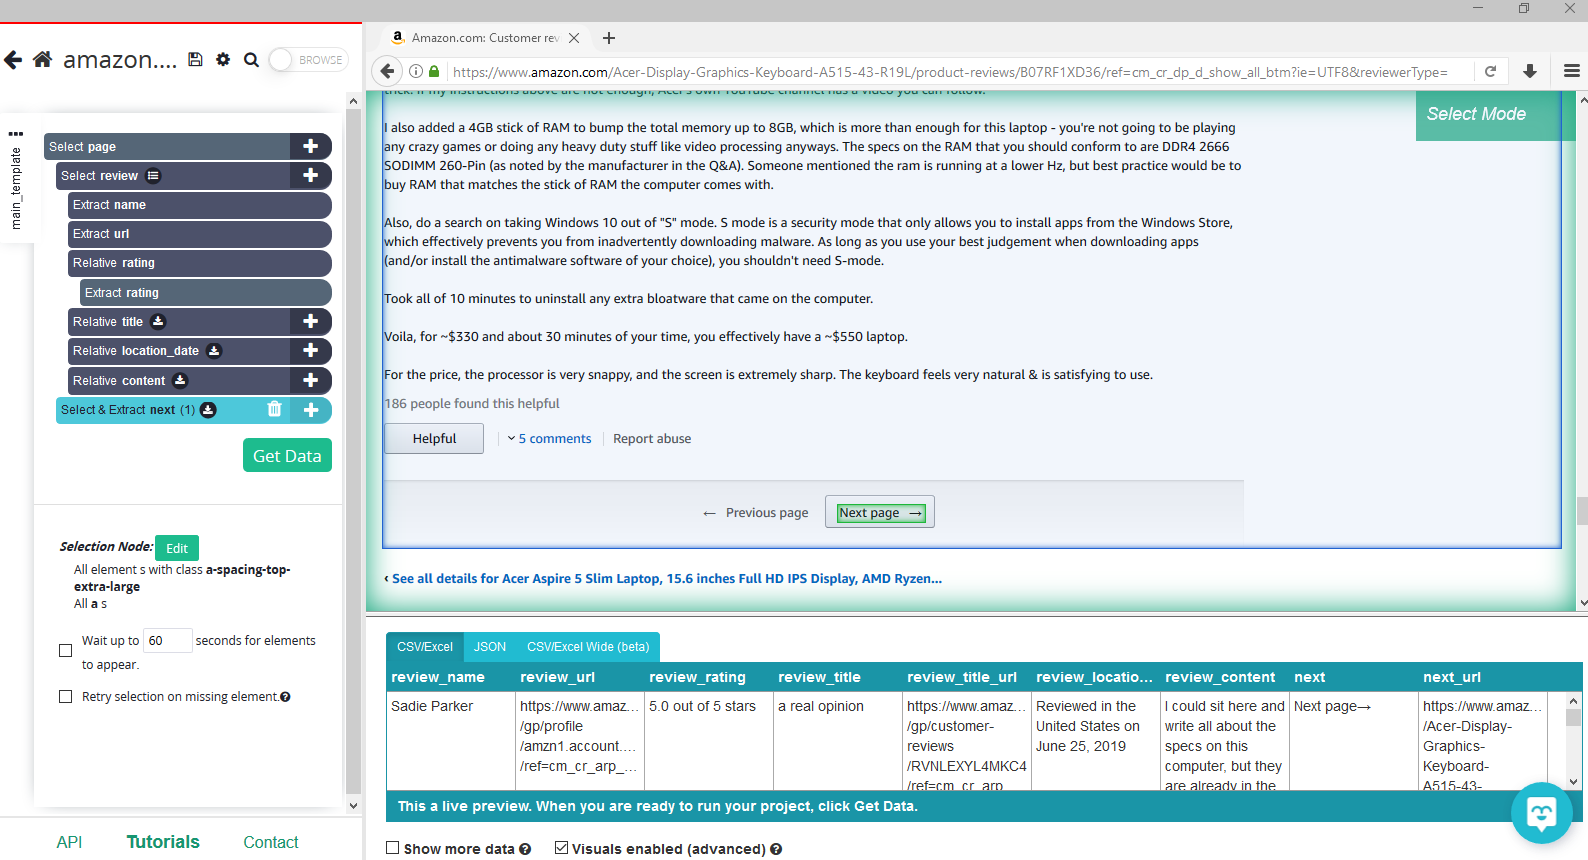1588x860 pixels.
Task: Close the Amazon Customer reviews browser tab
Action: coord(574,38)
